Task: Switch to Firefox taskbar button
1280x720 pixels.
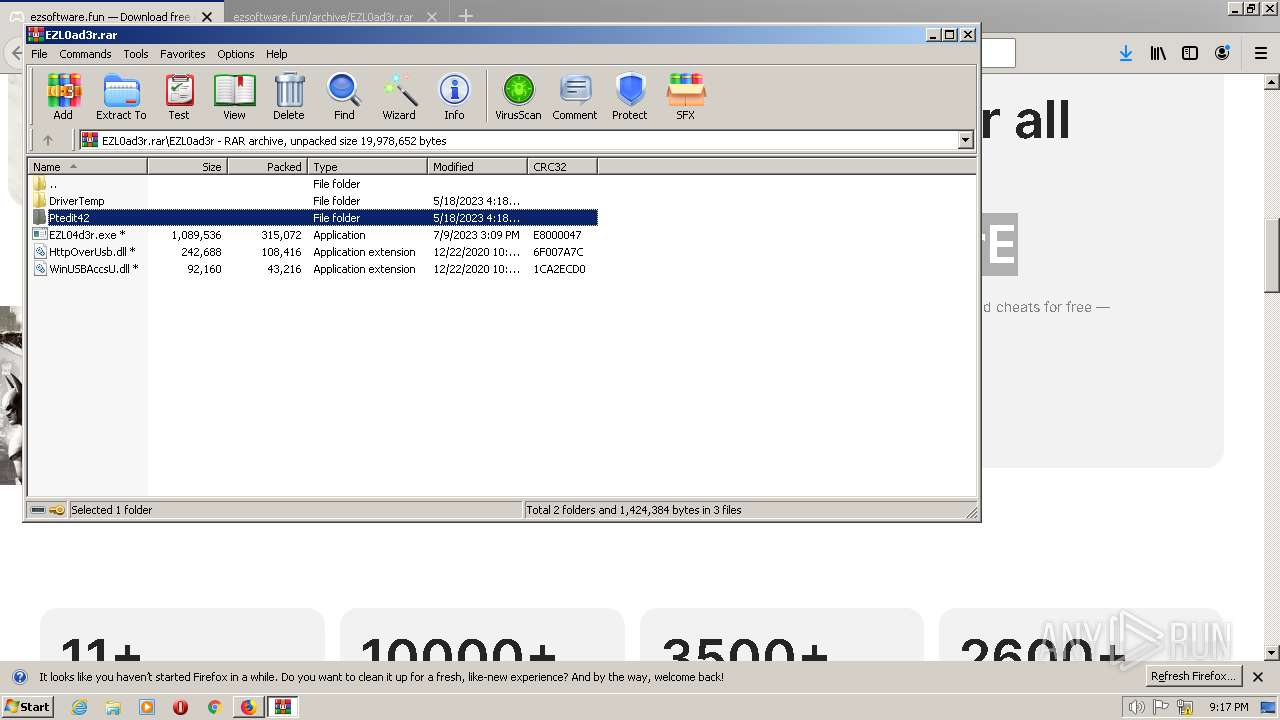Action: pos(248,707)
